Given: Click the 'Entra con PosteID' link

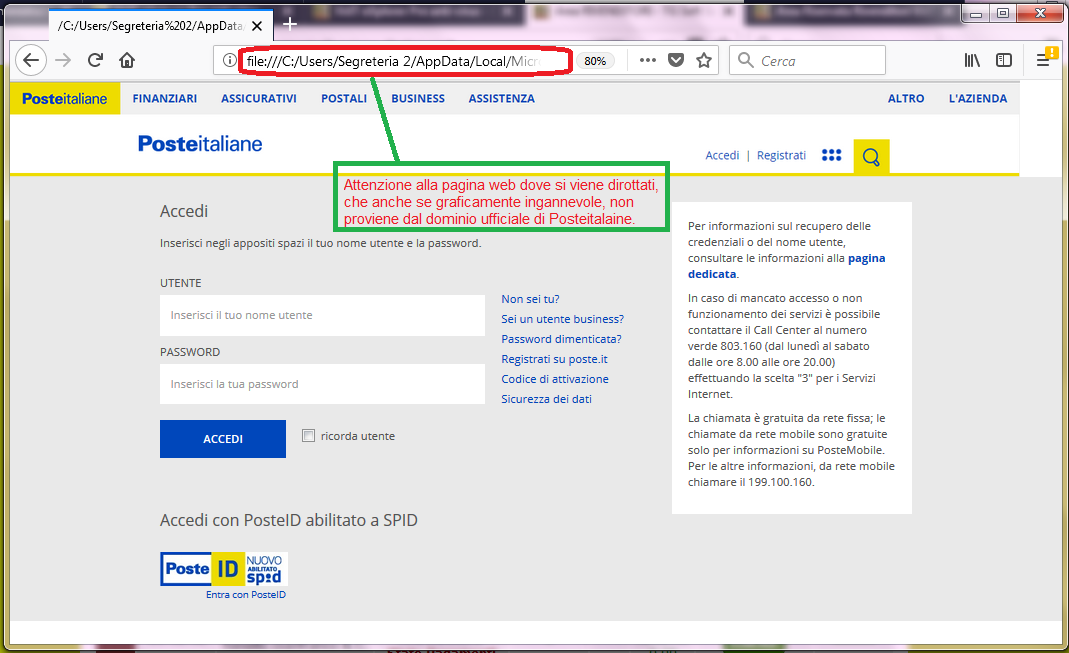Looking at the screenshot, I should (246, 595).
